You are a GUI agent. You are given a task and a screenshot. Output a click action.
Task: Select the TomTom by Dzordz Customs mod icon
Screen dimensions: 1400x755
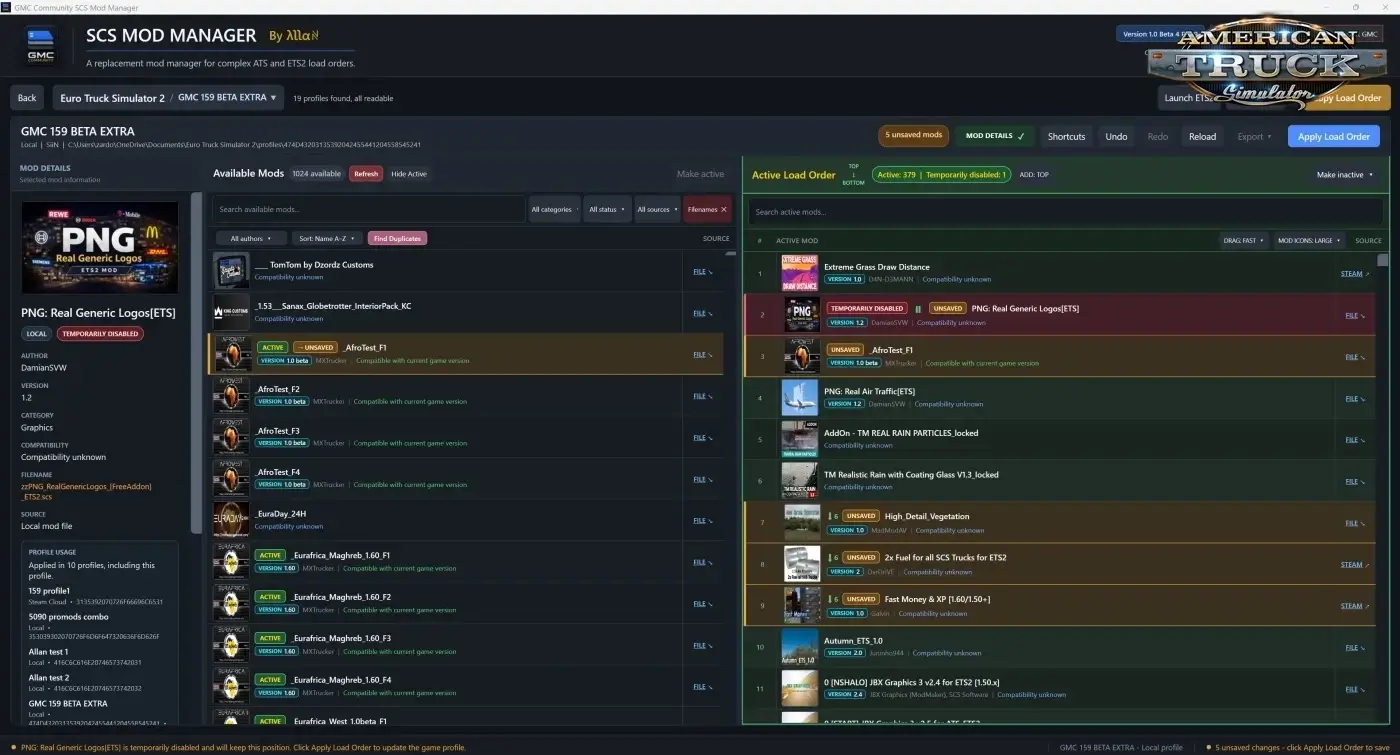click(231, 271)
